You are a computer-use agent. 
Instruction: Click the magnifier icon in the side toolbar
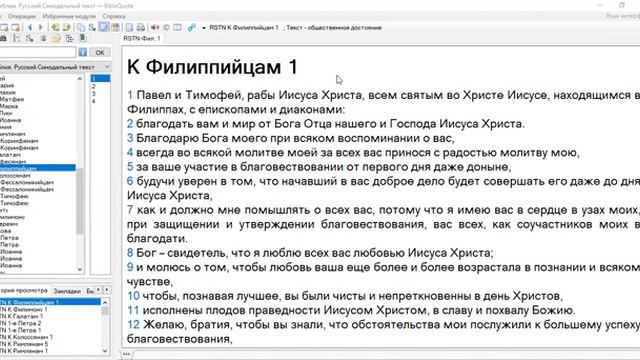pyautogui.click(x=29, y=38)
